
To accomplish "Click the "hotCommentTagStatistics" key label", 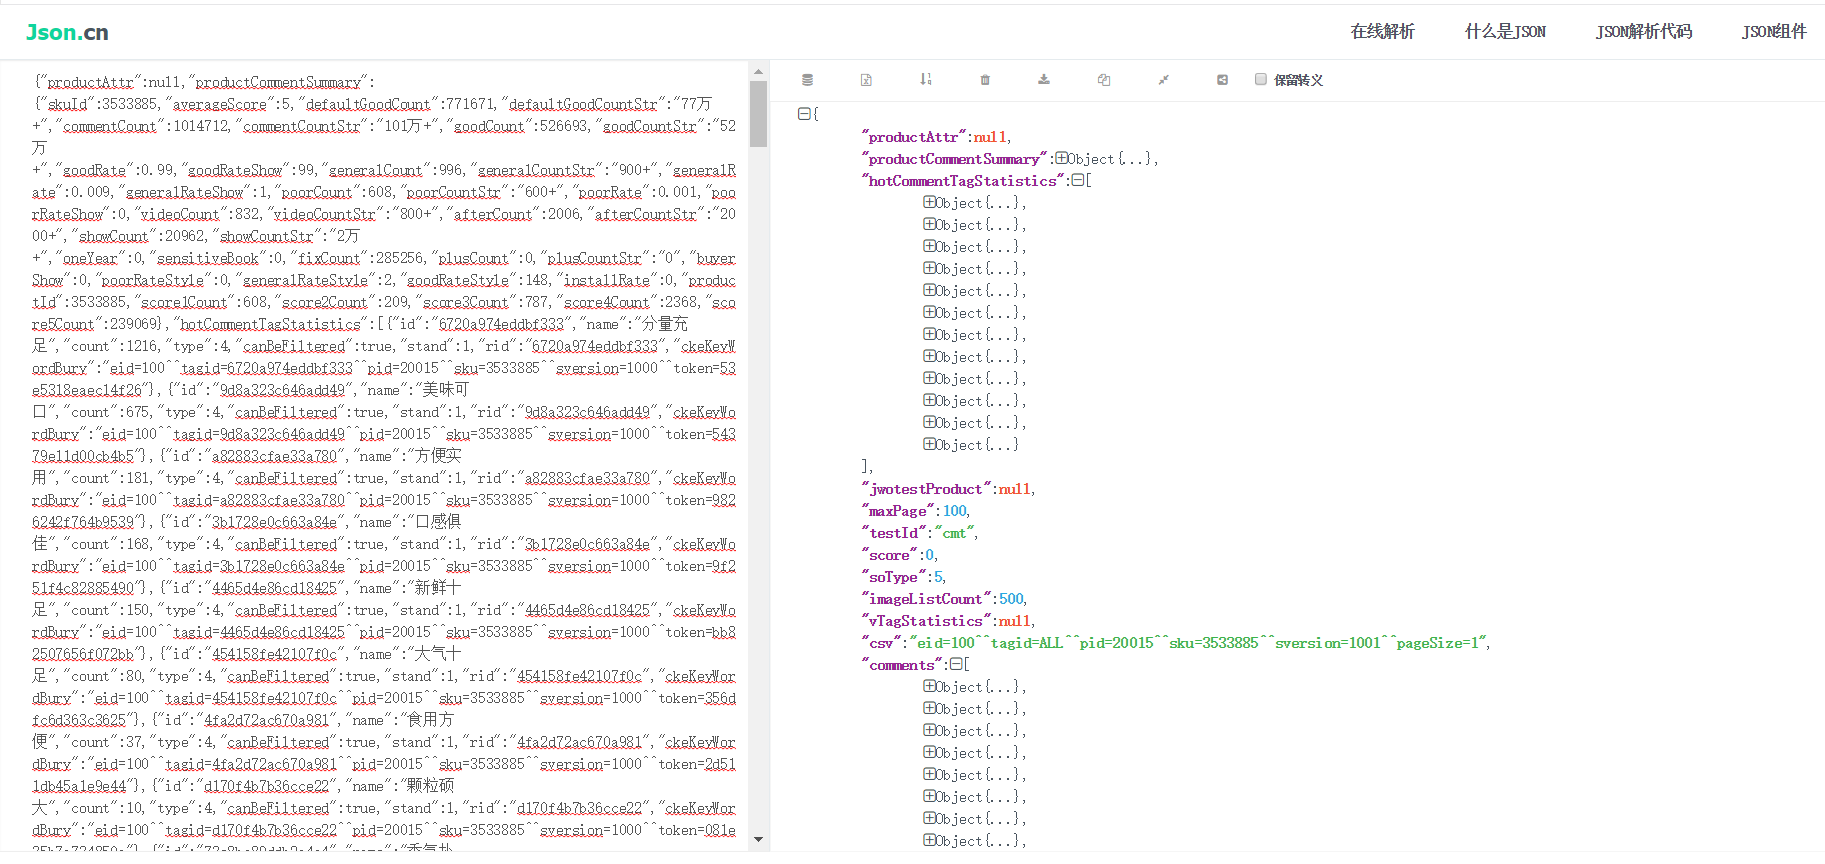I will [x=962, y=181].
